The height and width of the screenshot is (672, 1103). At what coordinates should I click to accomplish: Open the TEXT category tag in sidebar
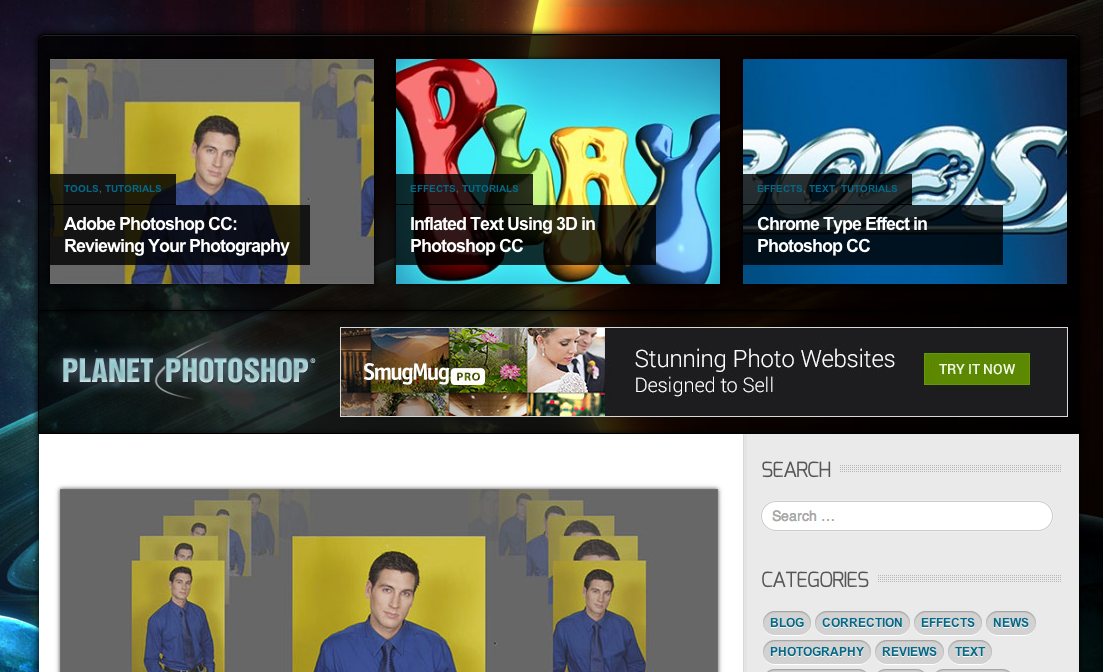point(970,652)
